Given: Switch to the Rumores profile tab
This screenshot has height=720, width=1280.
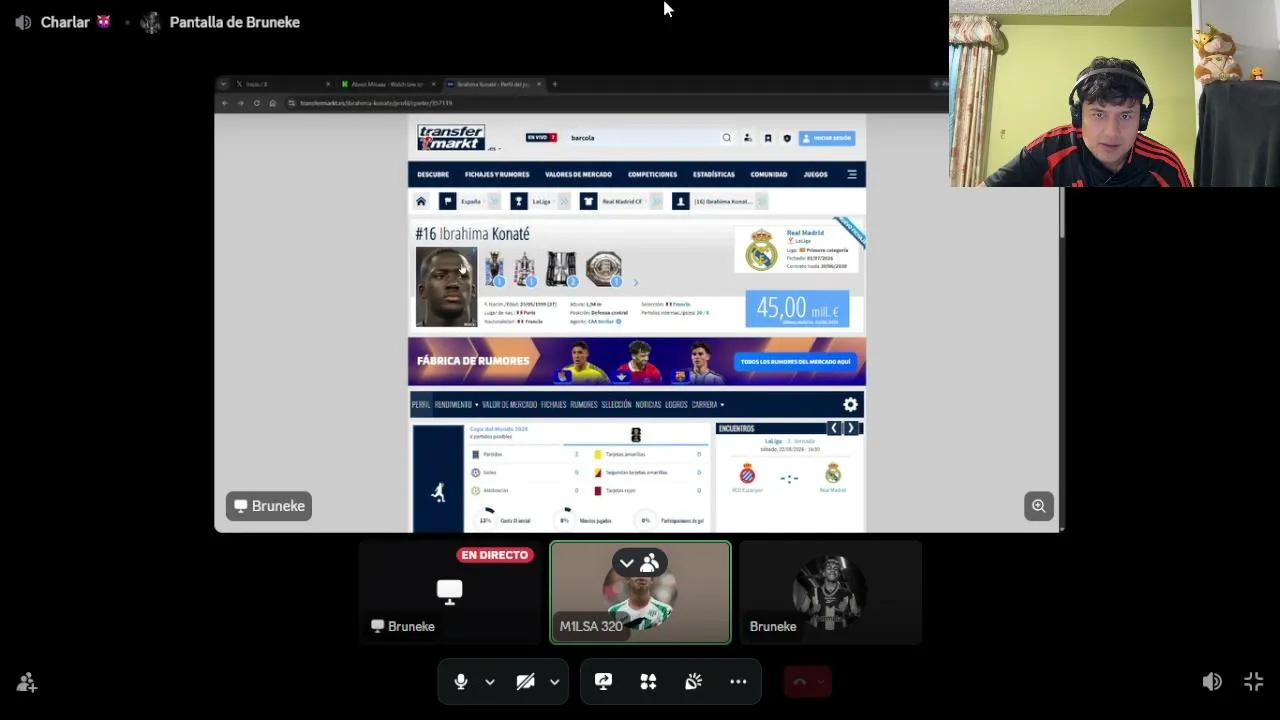Looking at the screenshot, I should pyautogui.click(x=584, y=405).
